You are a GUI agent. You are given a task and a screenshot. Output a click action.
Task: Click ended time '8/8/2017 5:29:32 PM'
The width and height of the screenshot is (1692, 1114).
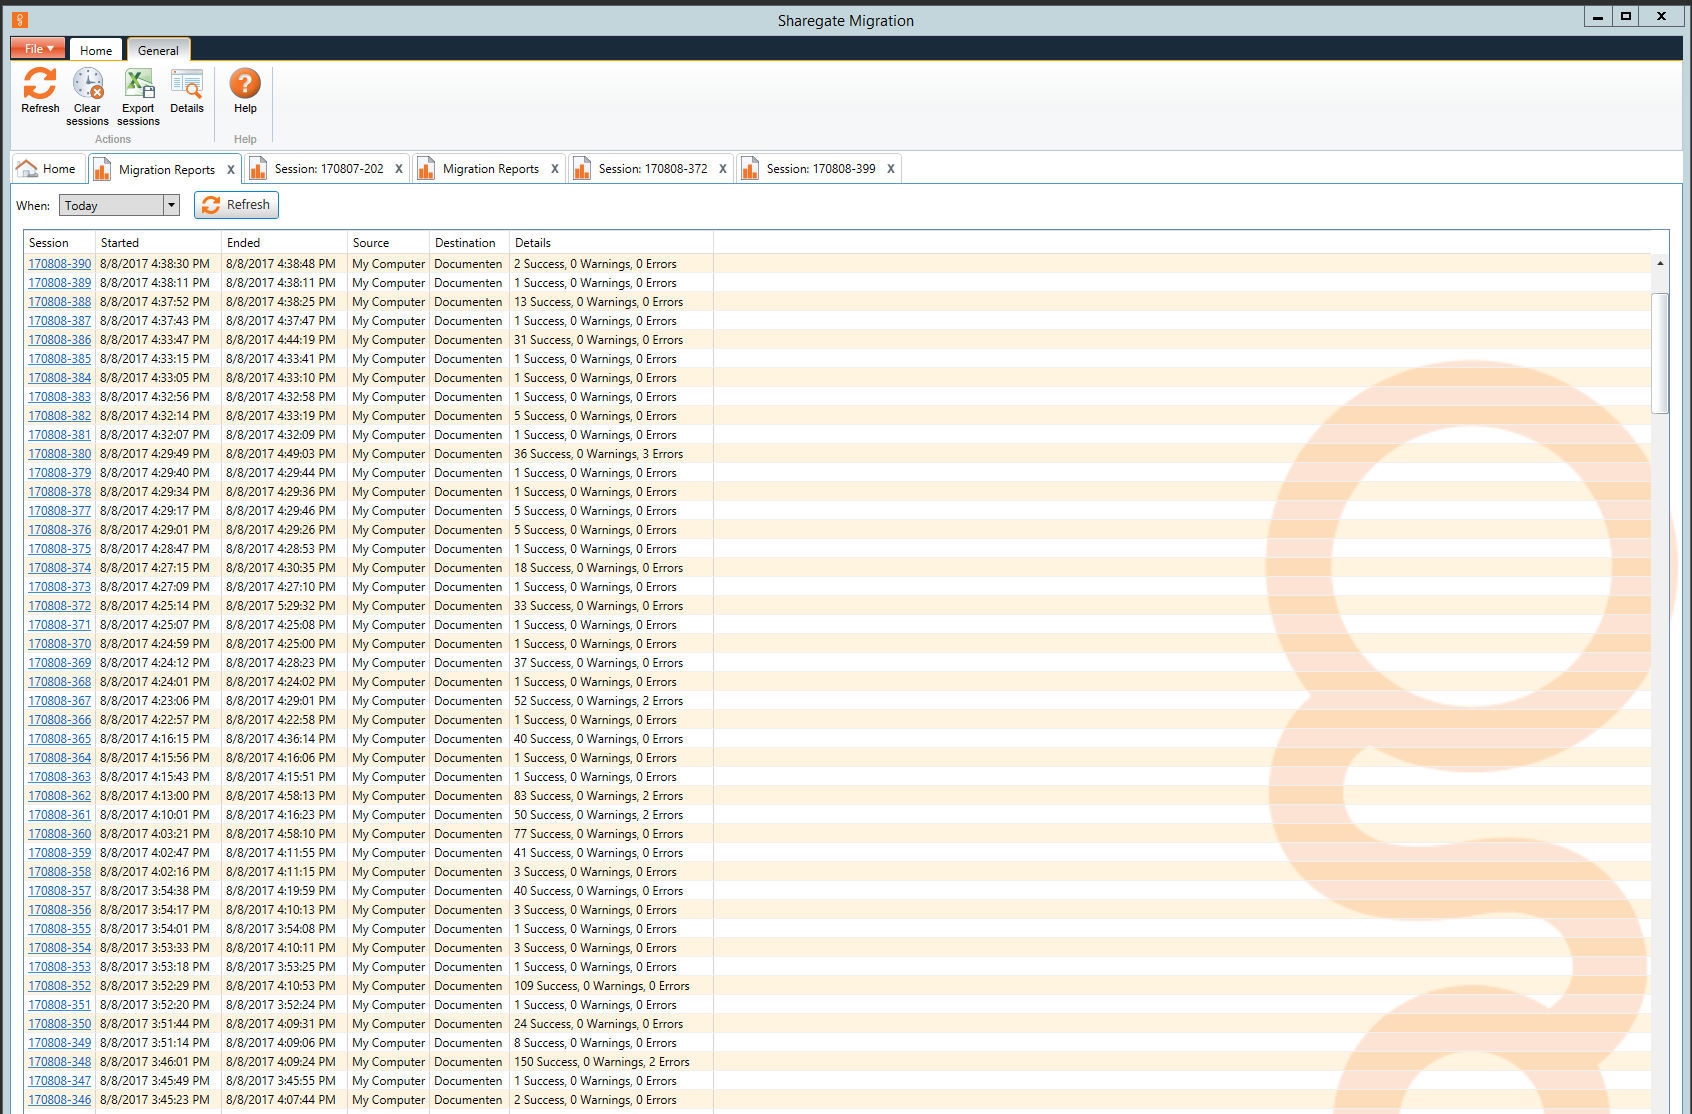(281, 606)
